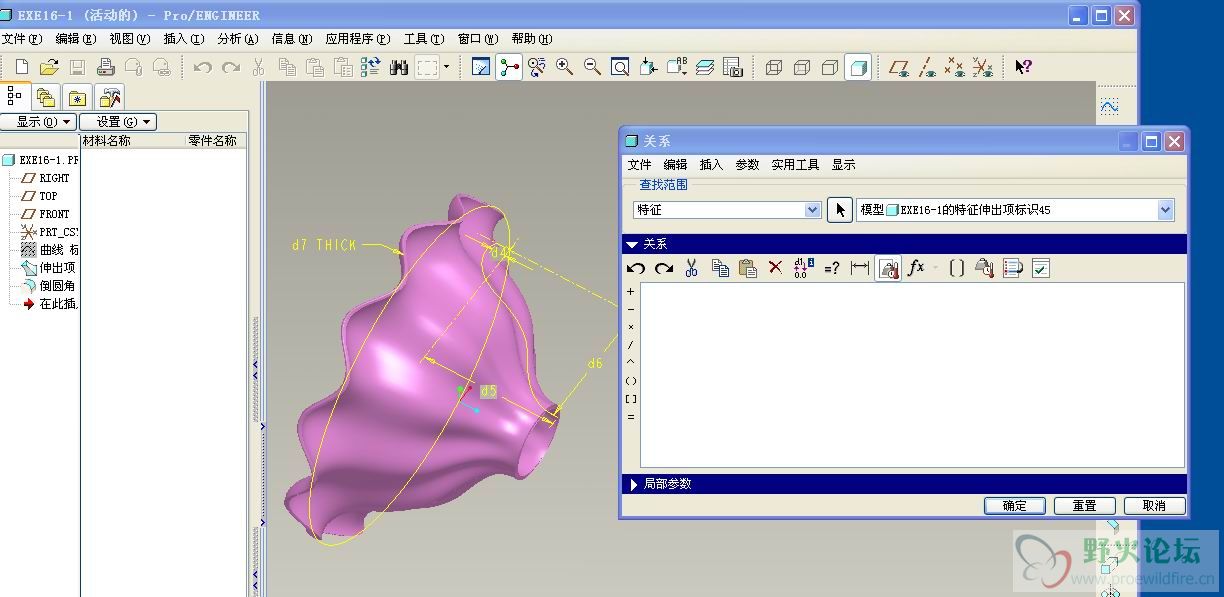Click the verify relations checkmark icon
1224x597 pixels.
[1040, 268]
